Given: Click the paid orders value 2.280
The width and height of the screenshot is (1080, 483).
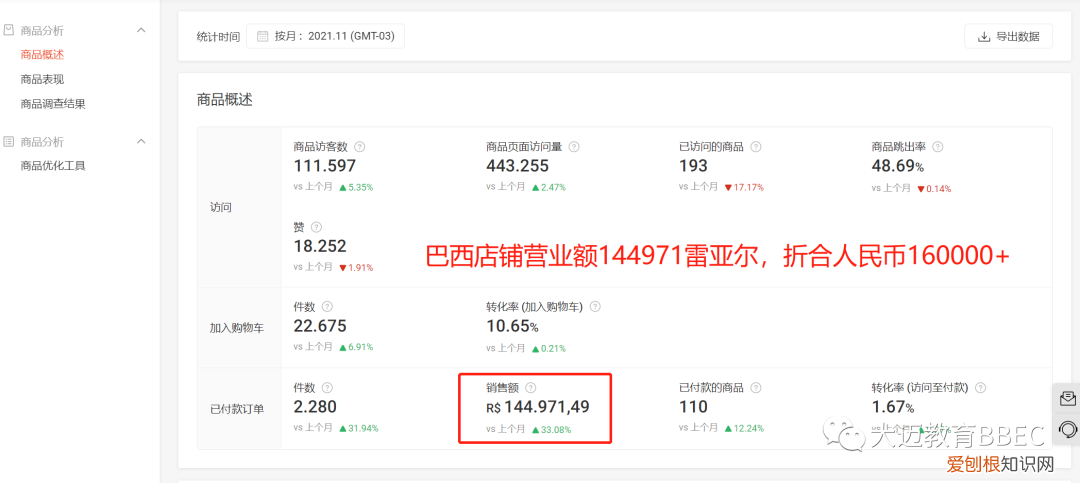Looking at the screenshot, I should [x=315, y=407].
